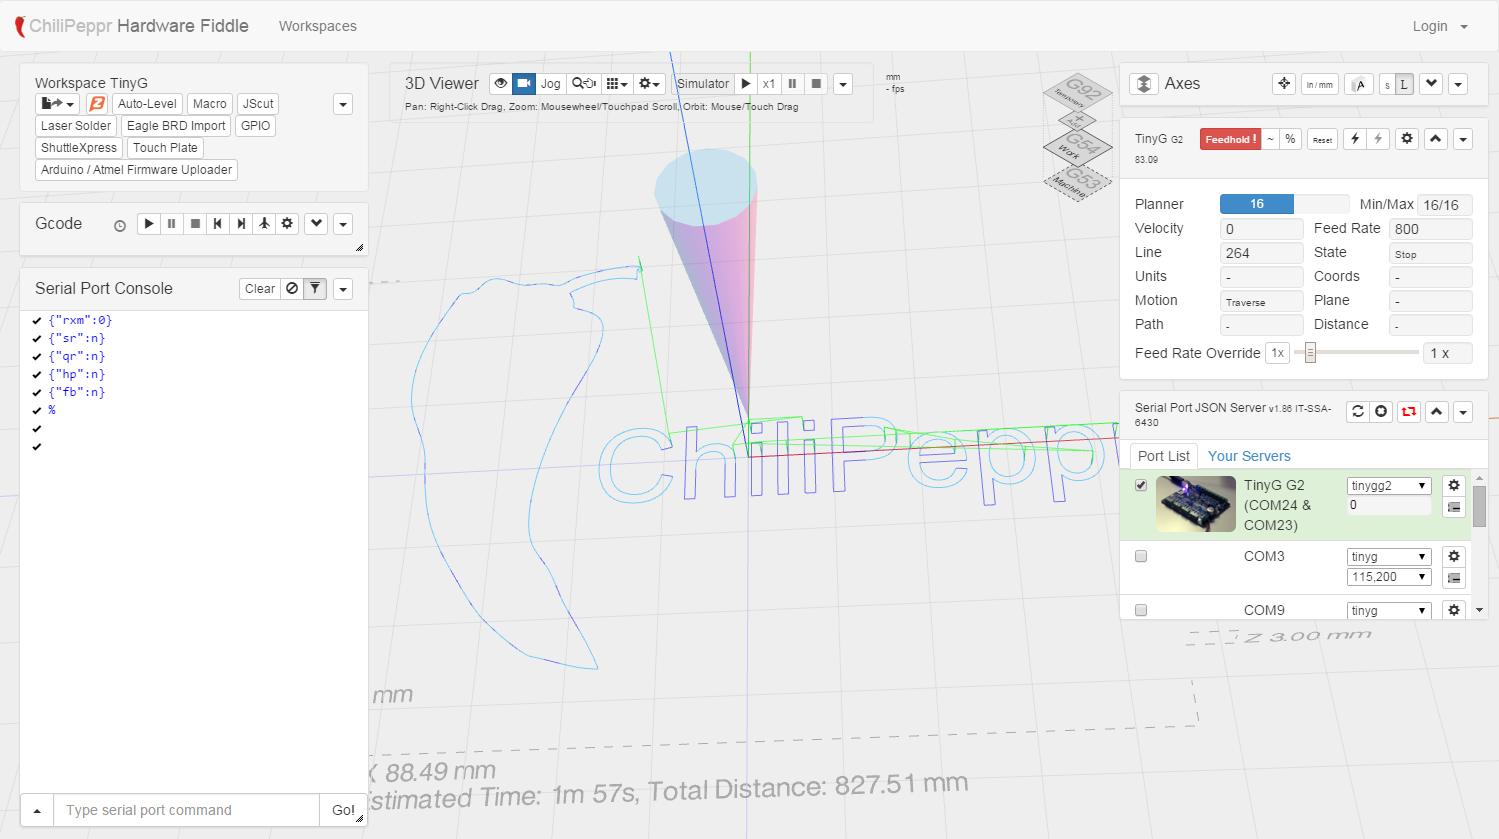Open the 3D Viewer gear settings dropdown
Screen dimensions: 1499x839
pyautogui.click(x=650, y=84)
